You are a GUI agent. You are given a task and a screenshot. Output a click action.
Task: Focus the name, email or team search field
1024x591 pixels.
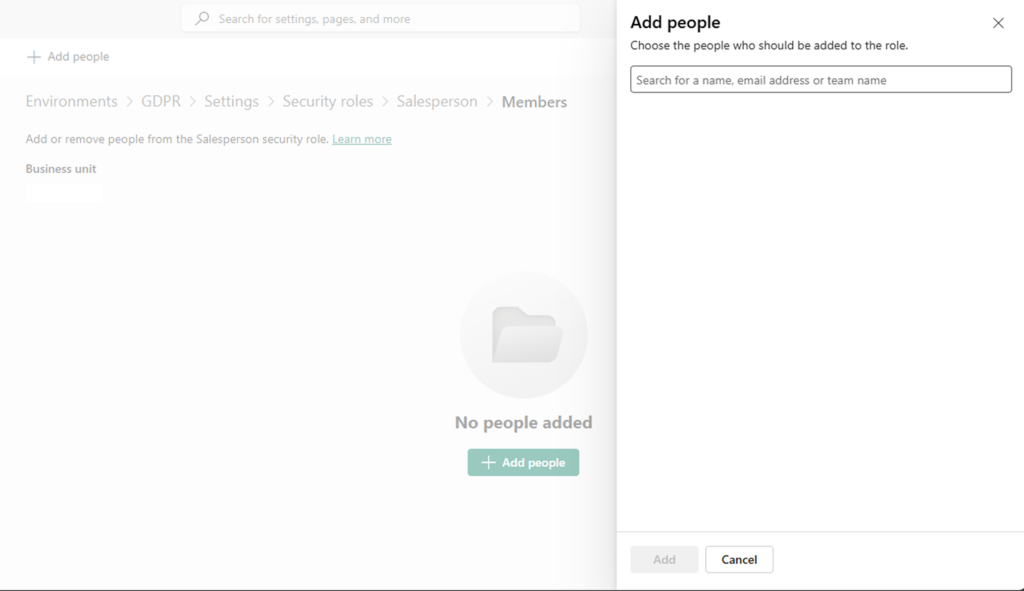click(820, 80)
